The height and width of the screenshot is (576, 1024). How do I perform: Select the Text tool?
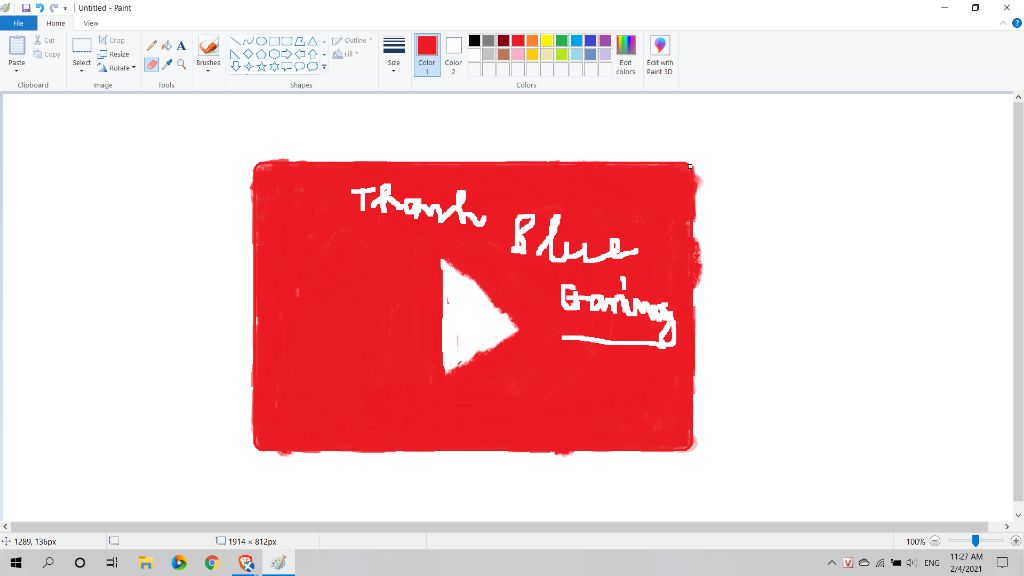182,46
